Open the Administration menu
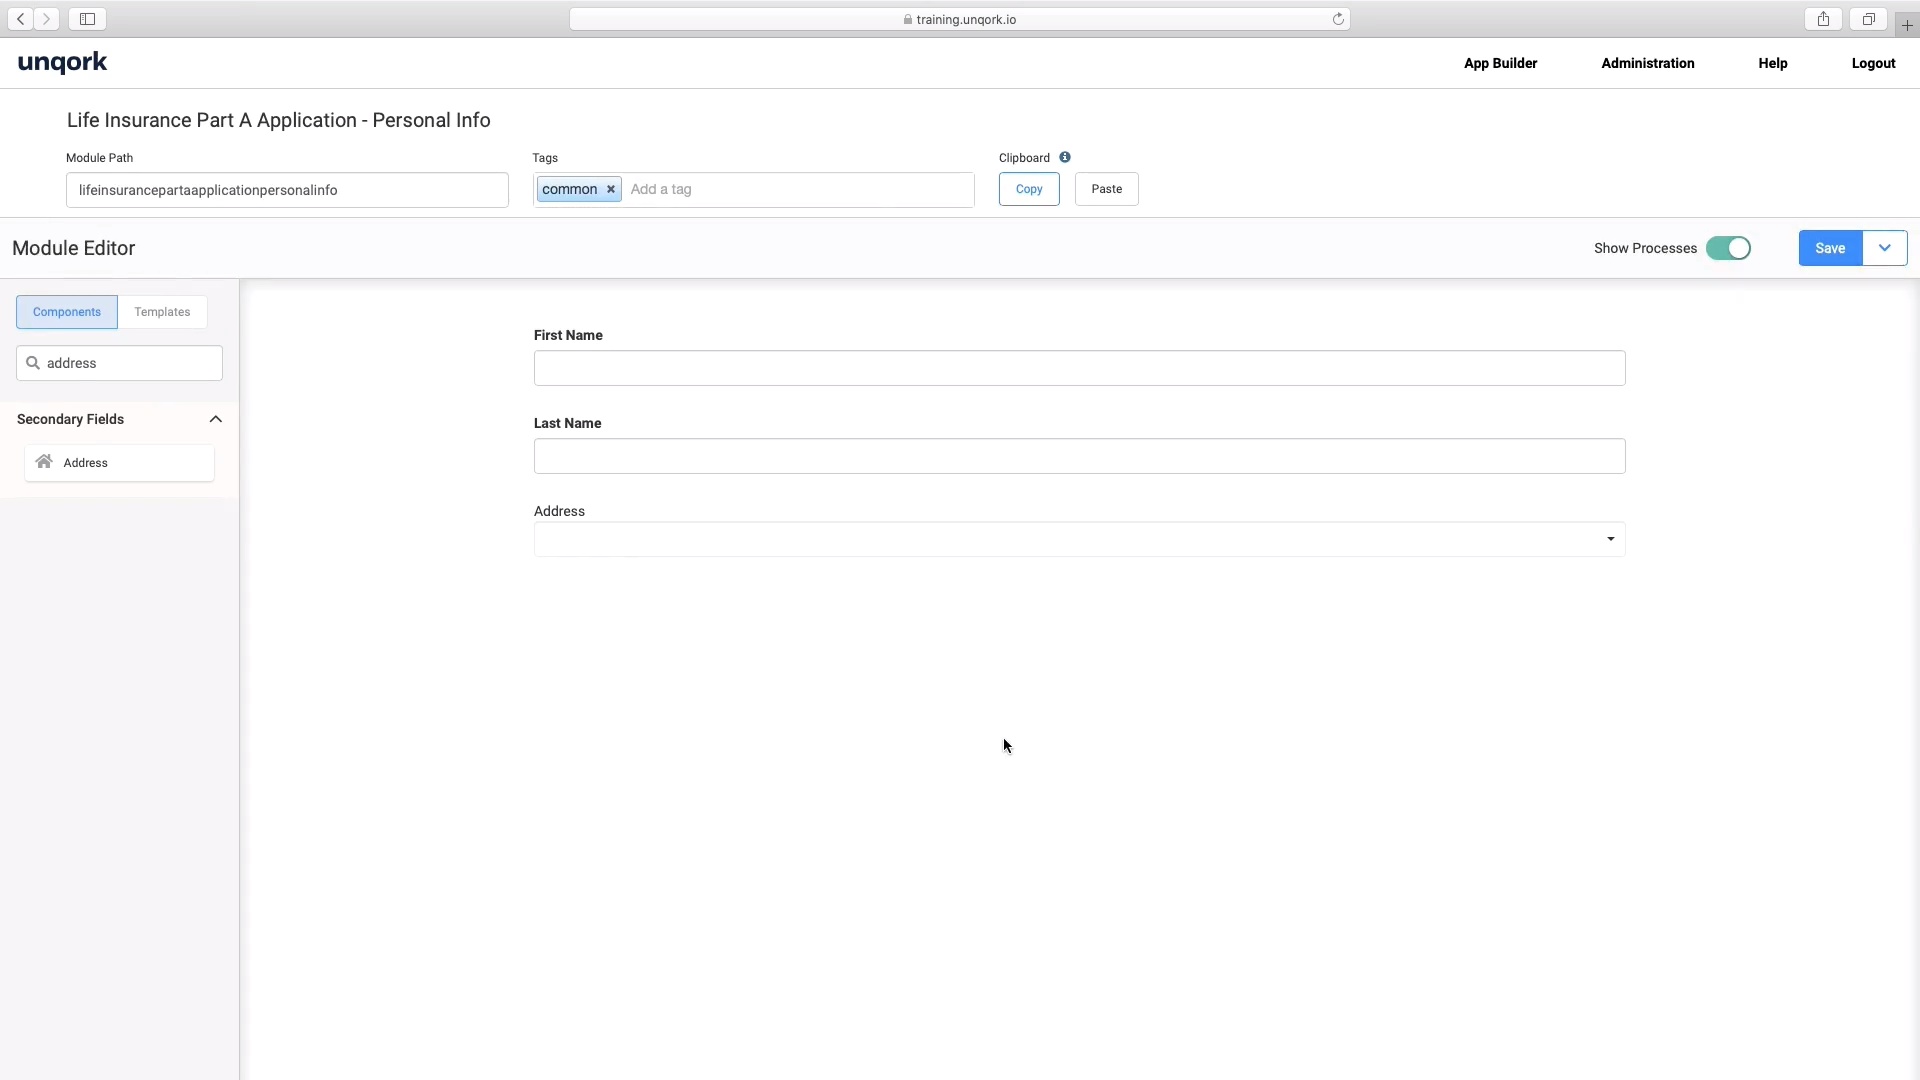Viewport: 1920px width, 1080px height. point(1648,63)
